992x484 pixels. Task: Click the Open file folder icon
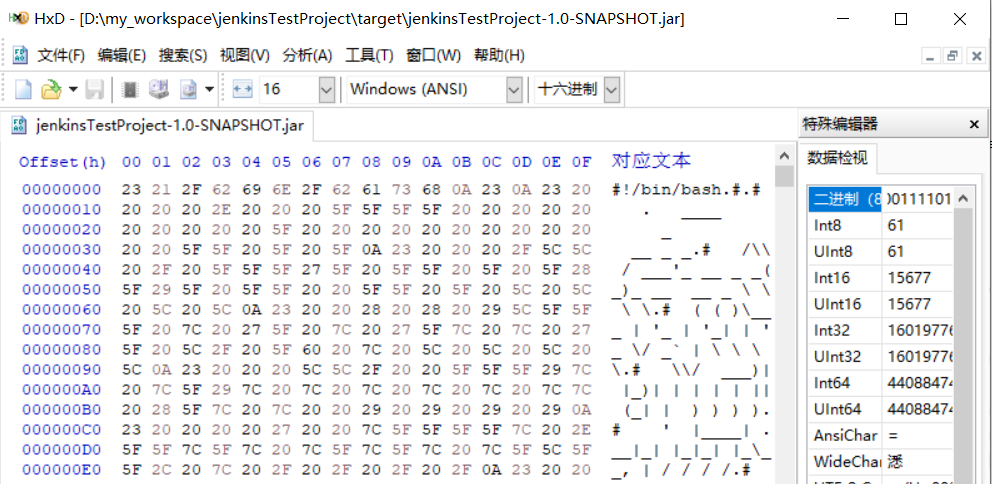click(50, 89)
